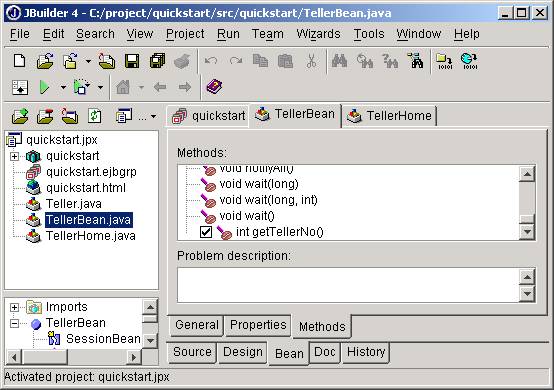Click Methods list scroll up arrow
The height and width of the screenshot is (390, 554).
point(527,174)
